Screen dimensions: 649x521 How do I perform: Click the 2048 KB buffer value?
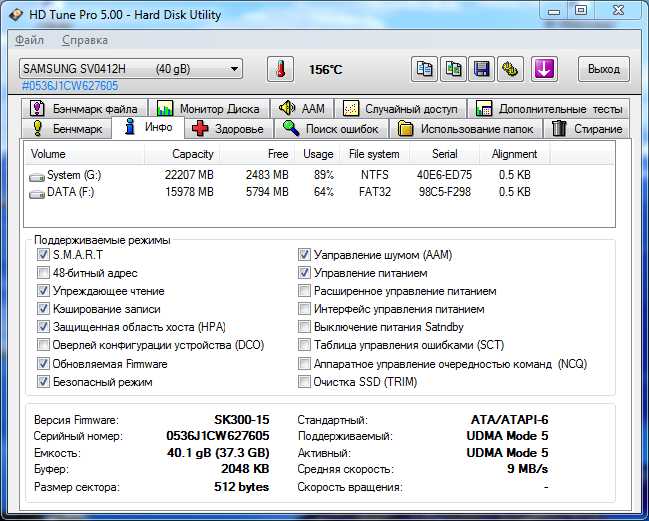(x=245, y=469)
